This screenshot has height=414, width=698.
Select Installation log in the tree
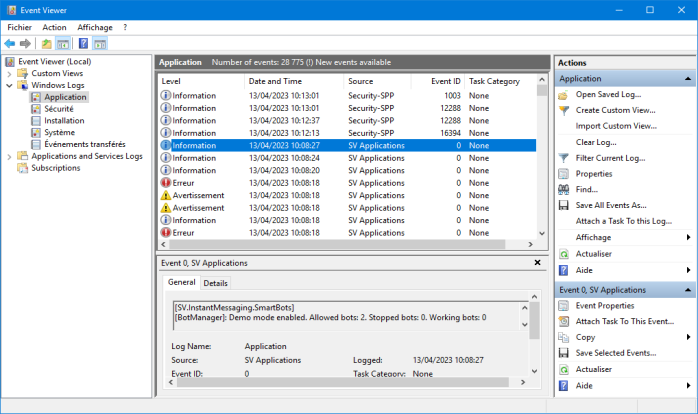coord(64,121)
